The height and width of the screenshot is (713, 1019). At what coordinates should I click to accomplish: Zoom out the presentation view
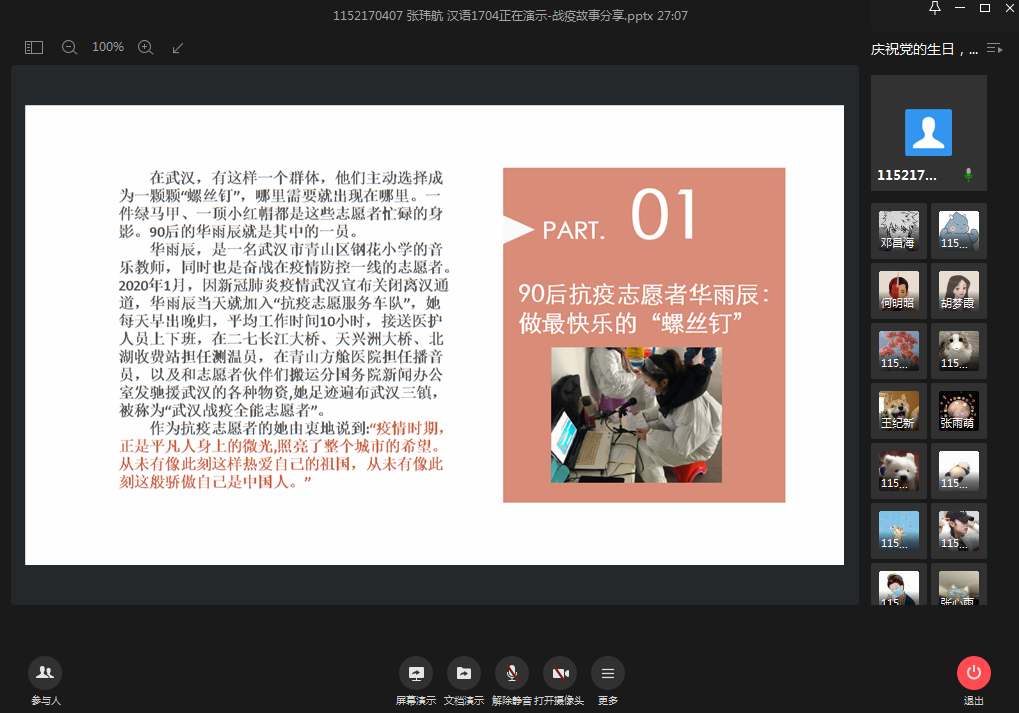tap(69, 47)
